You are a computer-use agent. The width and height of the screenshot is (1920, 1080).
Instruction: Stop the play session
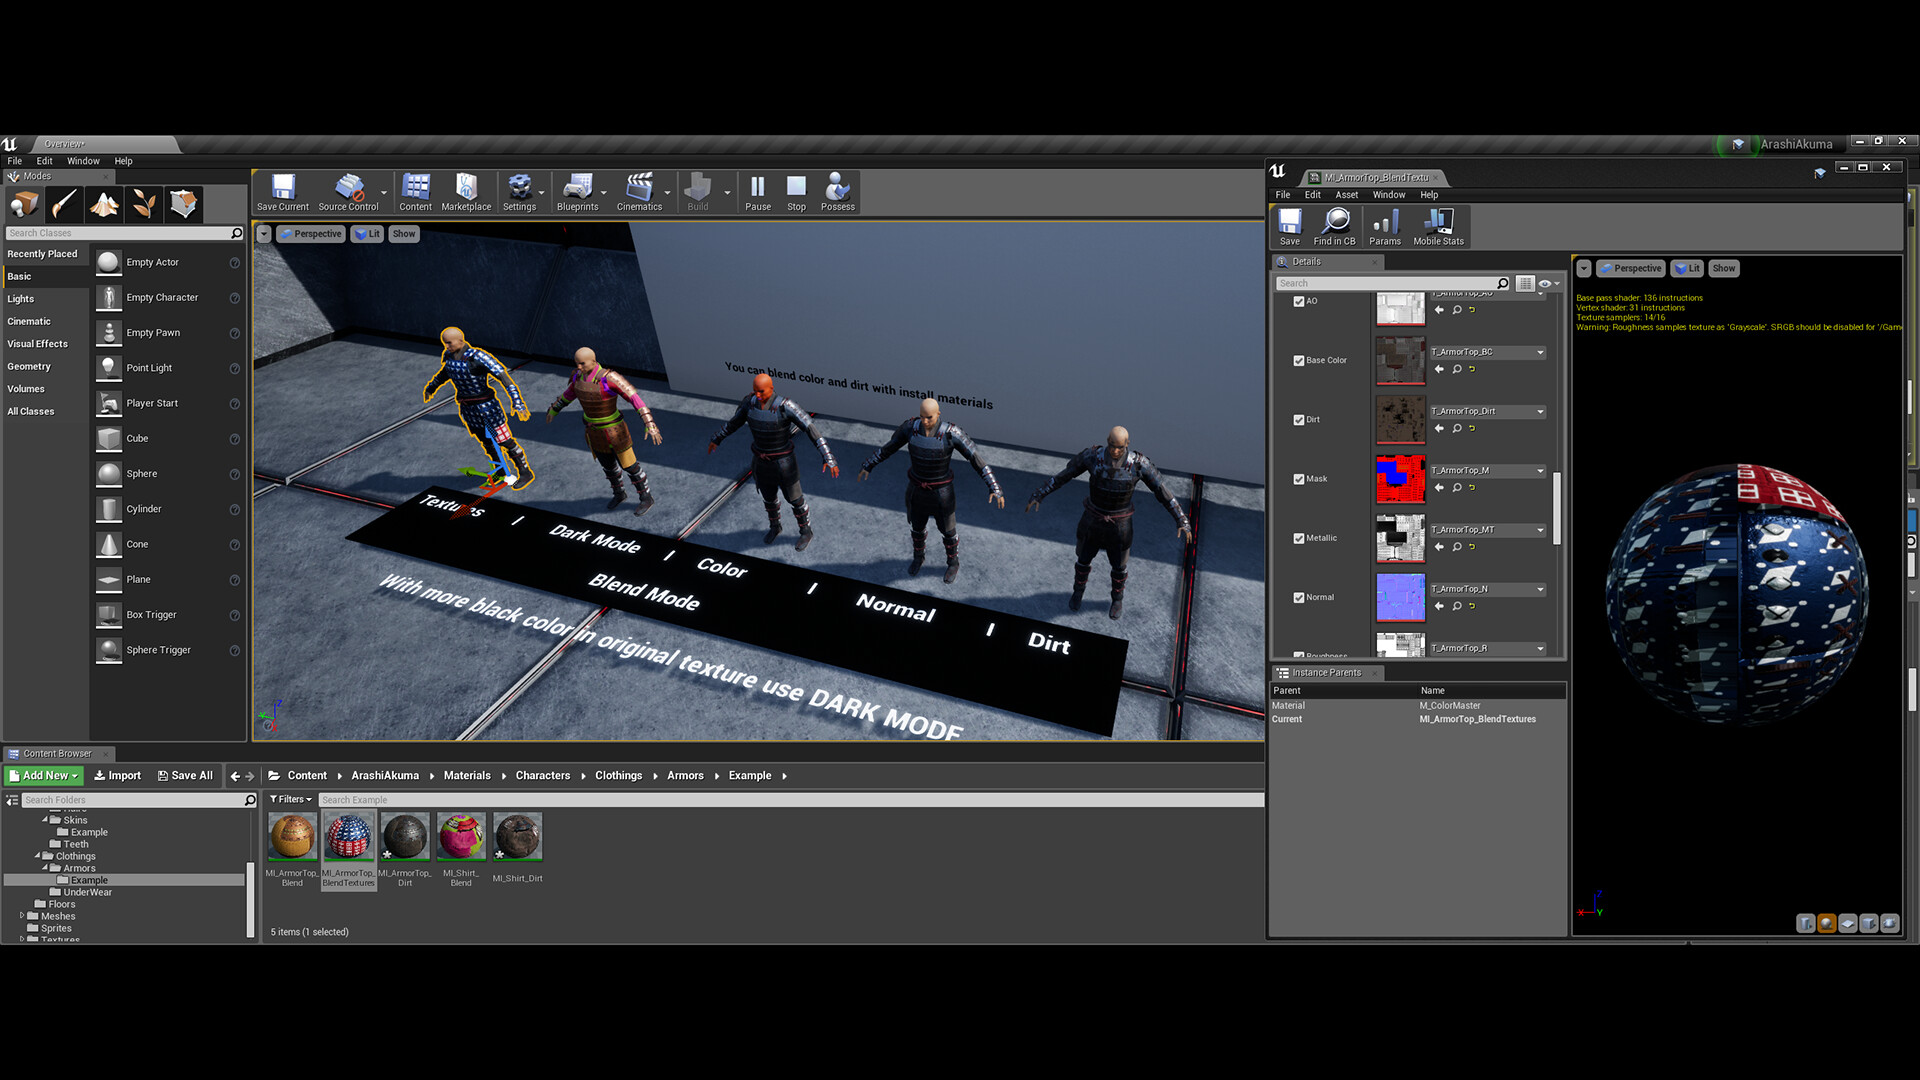(796, 191)
